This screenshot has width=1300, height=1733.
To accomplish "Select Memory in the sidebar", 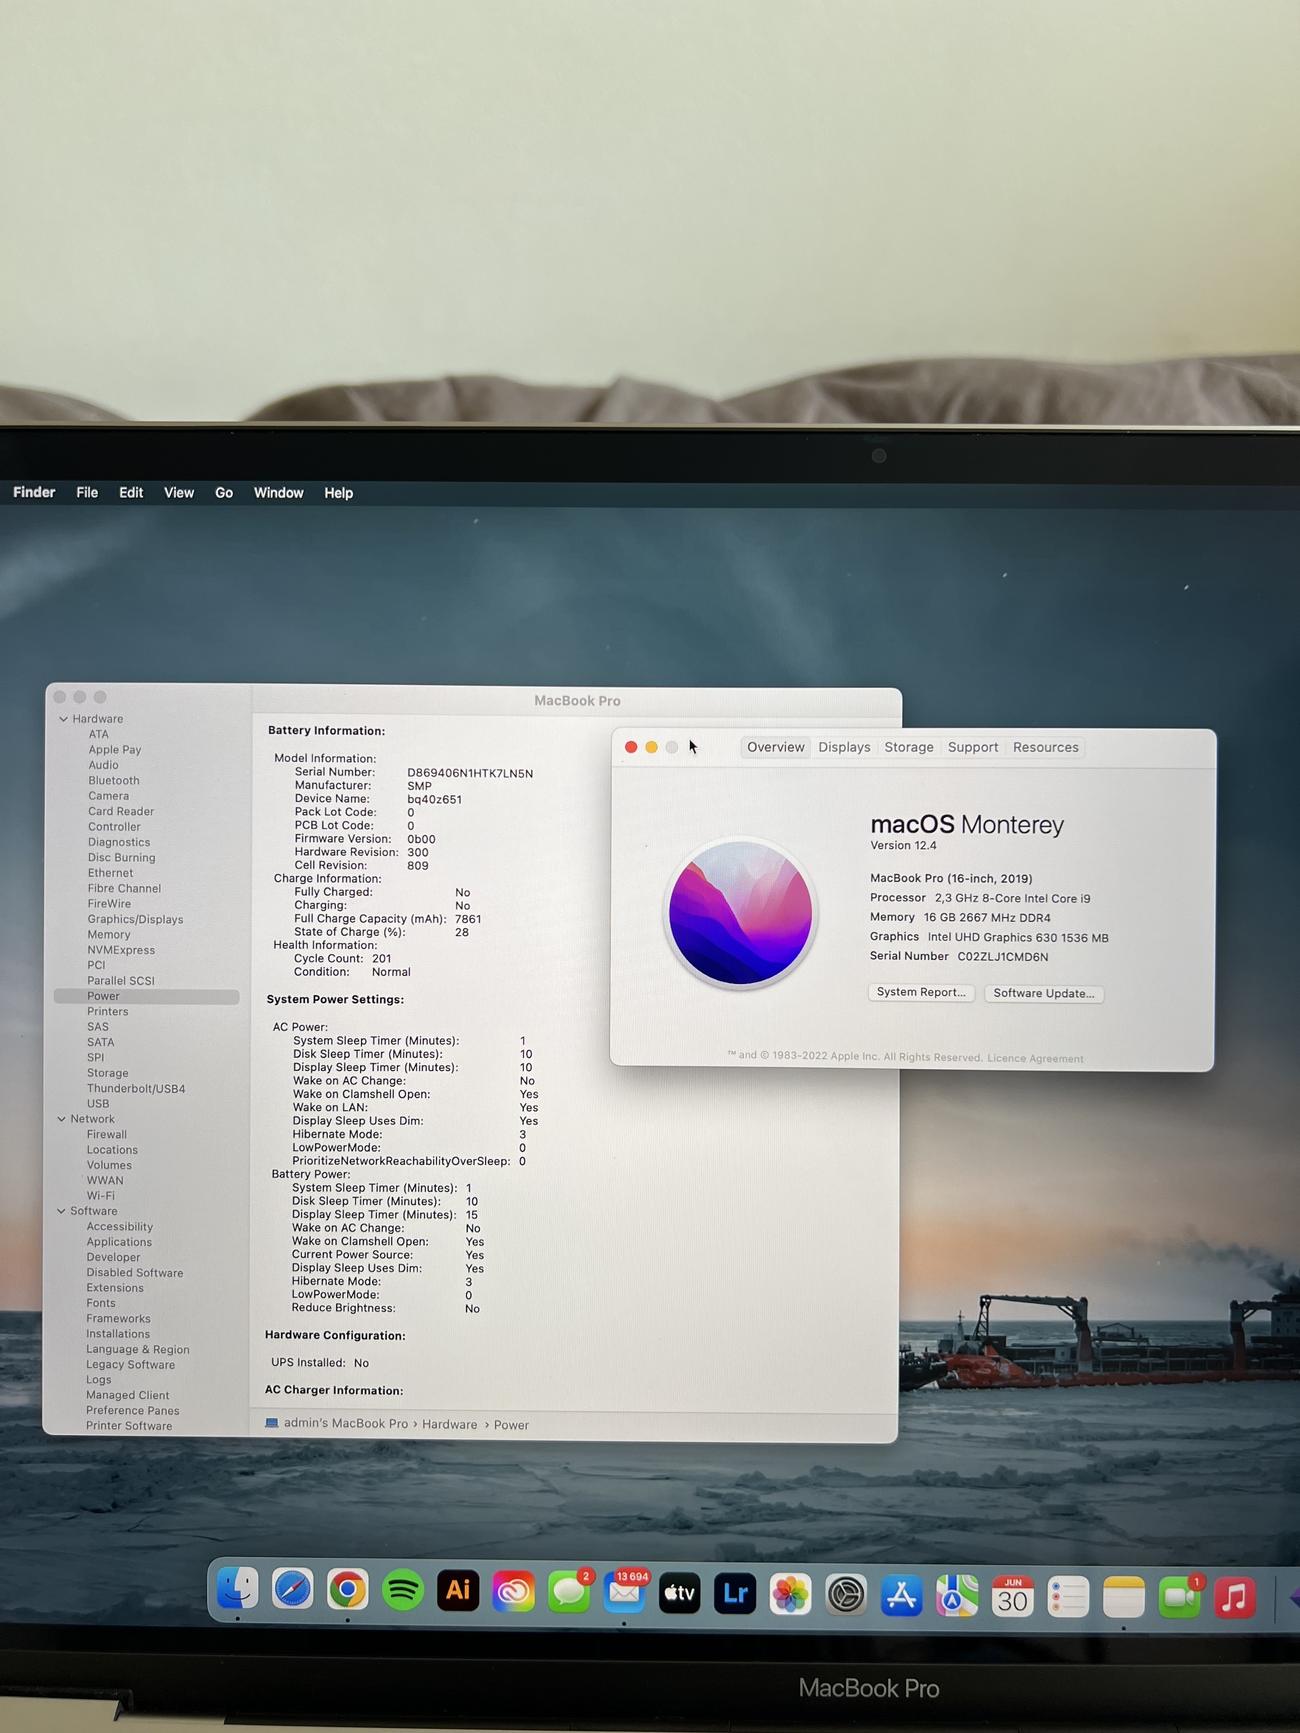I will tap(109, 934).
